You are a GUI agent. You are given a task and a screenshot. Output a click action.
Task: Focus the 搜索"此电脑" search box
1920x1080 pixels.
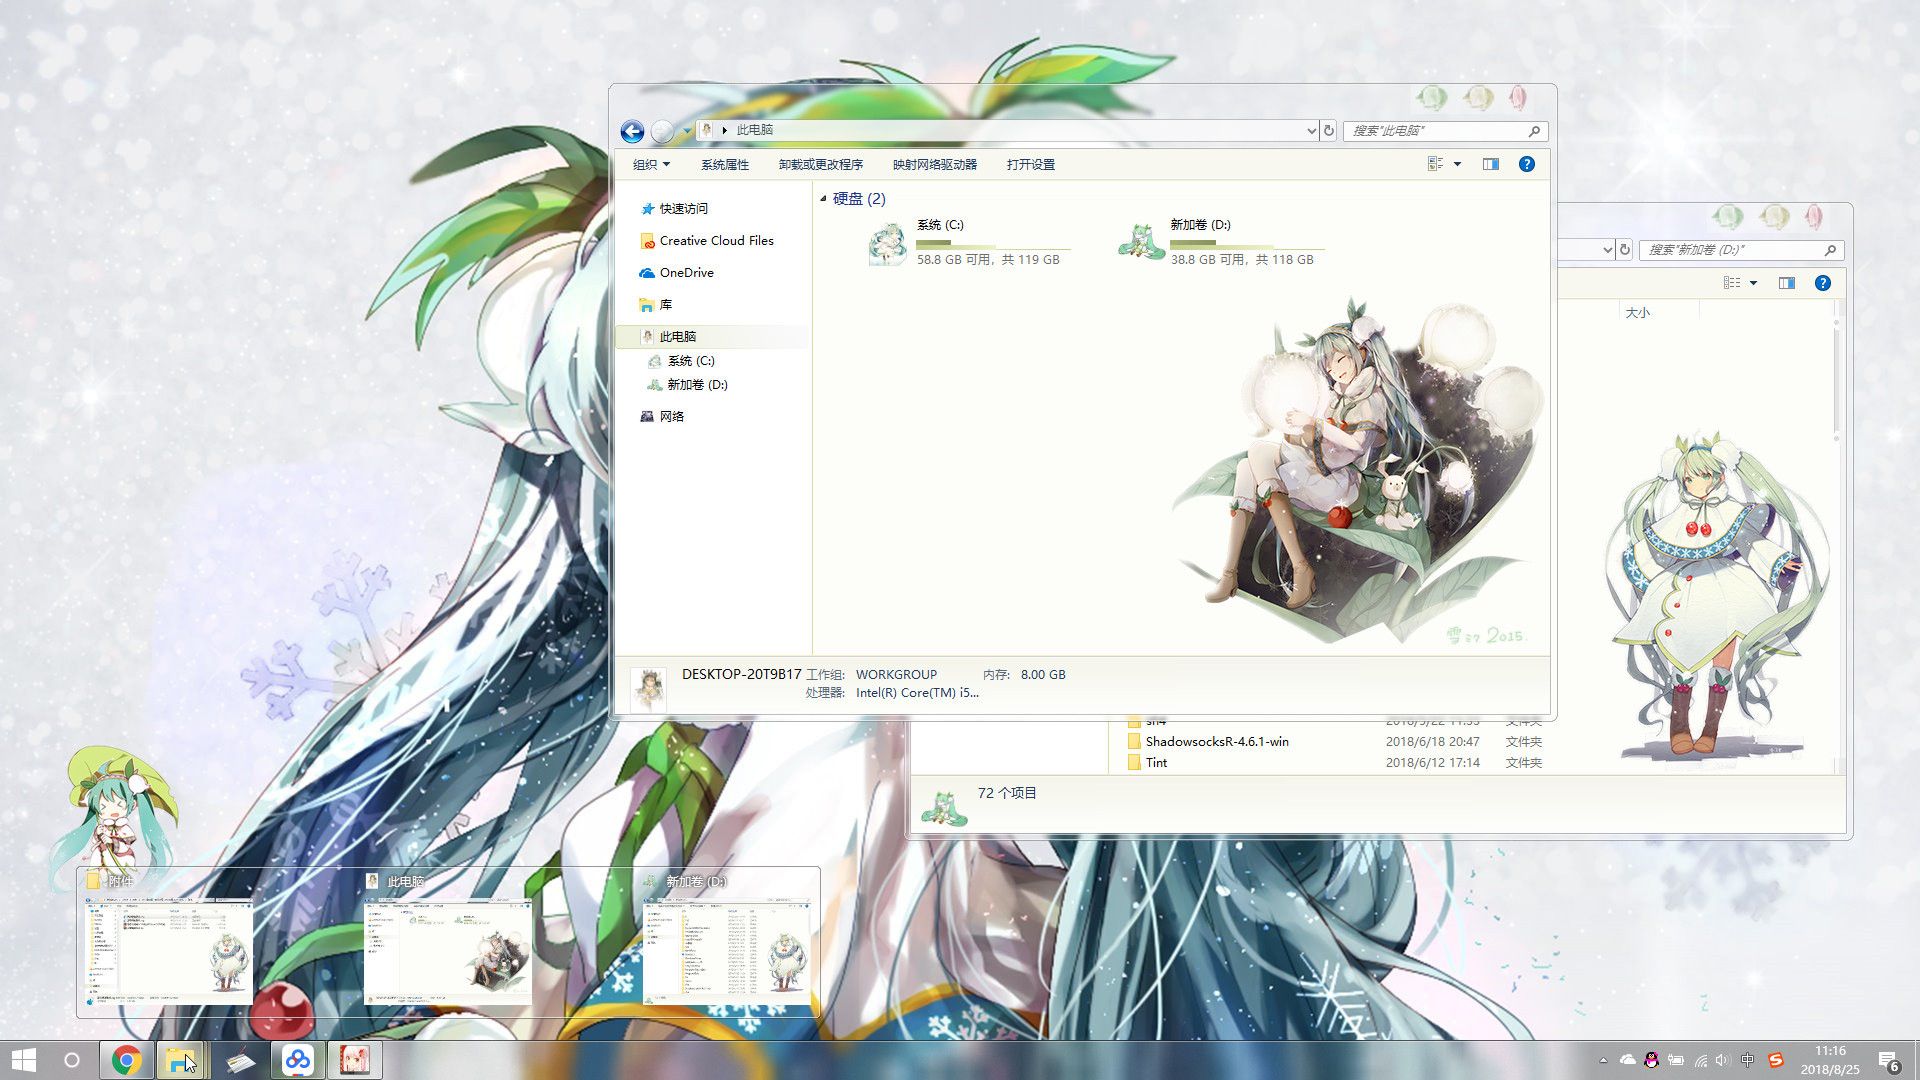pyautogui.click(x=1445, y=130)
